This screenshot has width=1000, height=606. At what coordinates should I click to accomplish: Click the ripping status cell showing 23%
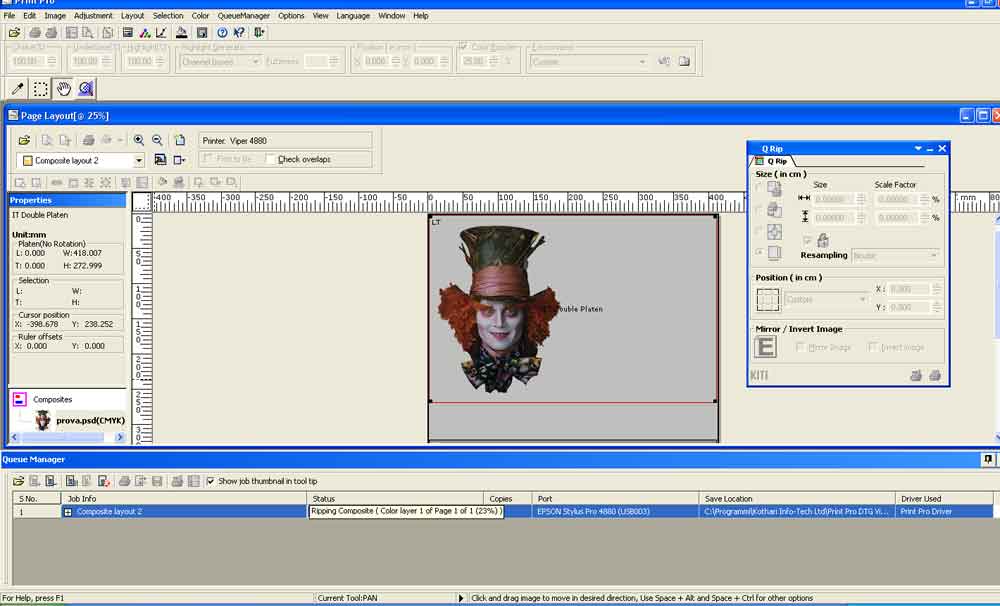click(406, 512)
